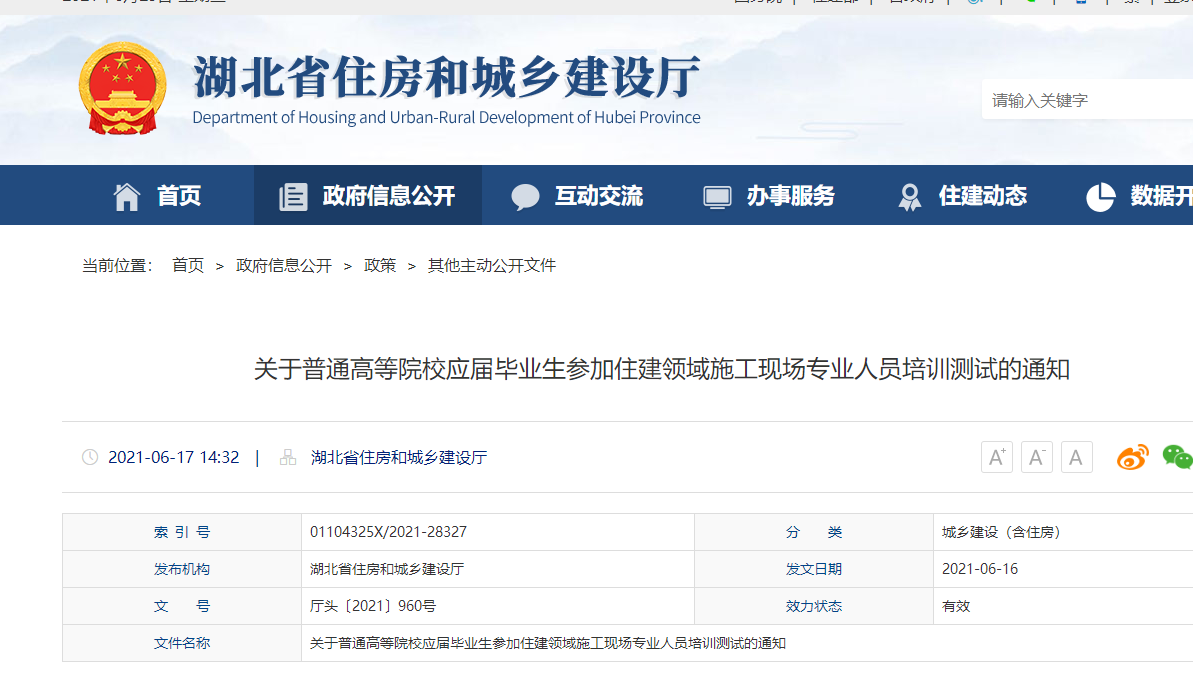The height and width of the screenshot is (677, 1193).
Task: Click the 索引号 label cell
Action: coord(182,532)
